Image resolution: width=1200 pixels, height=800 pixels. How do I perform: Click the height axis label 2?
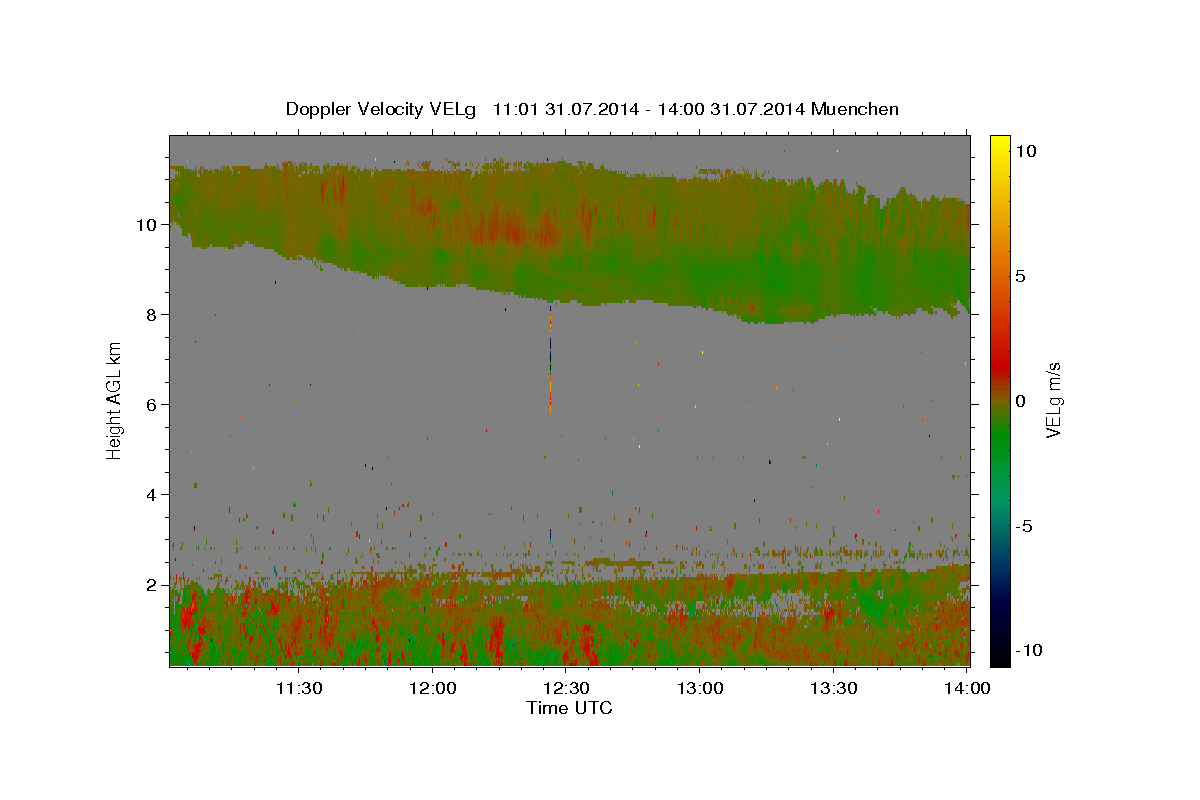point(151,585)
